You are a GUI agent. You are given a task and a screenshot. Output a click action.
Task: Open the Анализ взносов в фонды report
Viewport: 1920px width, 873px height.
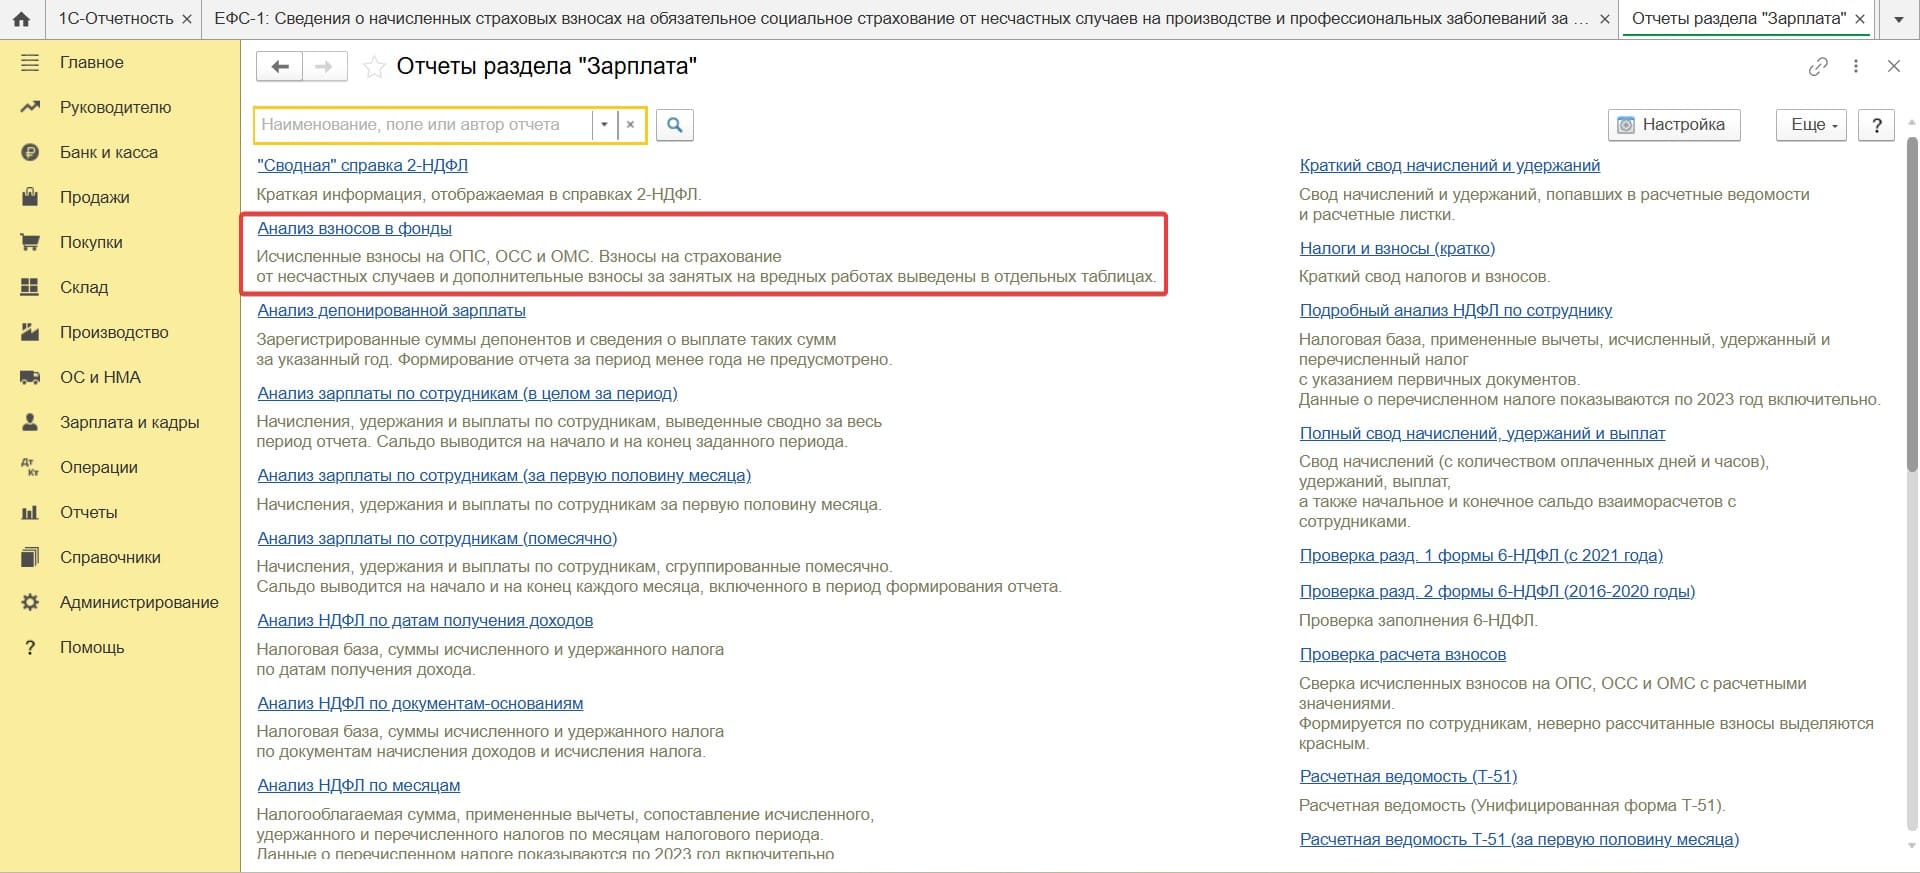[354, 228]
